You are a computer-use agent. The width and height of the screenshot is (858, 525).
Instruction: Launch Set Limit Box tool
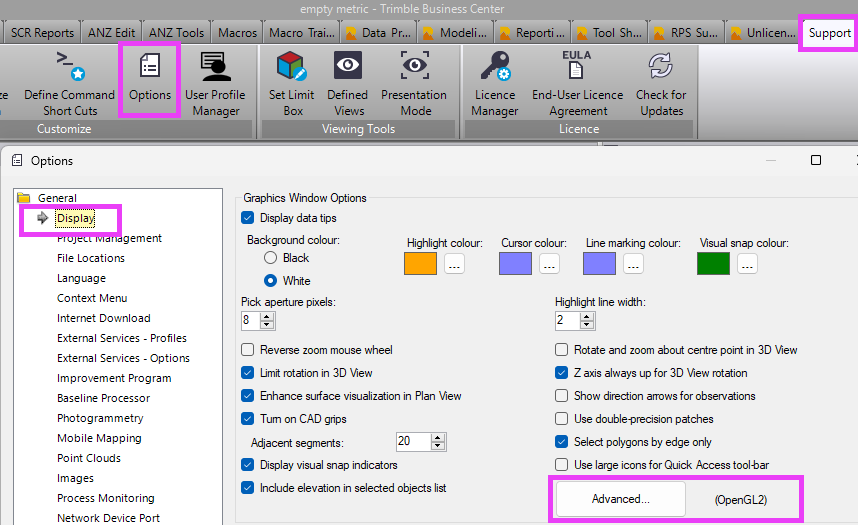pos(291,84)
